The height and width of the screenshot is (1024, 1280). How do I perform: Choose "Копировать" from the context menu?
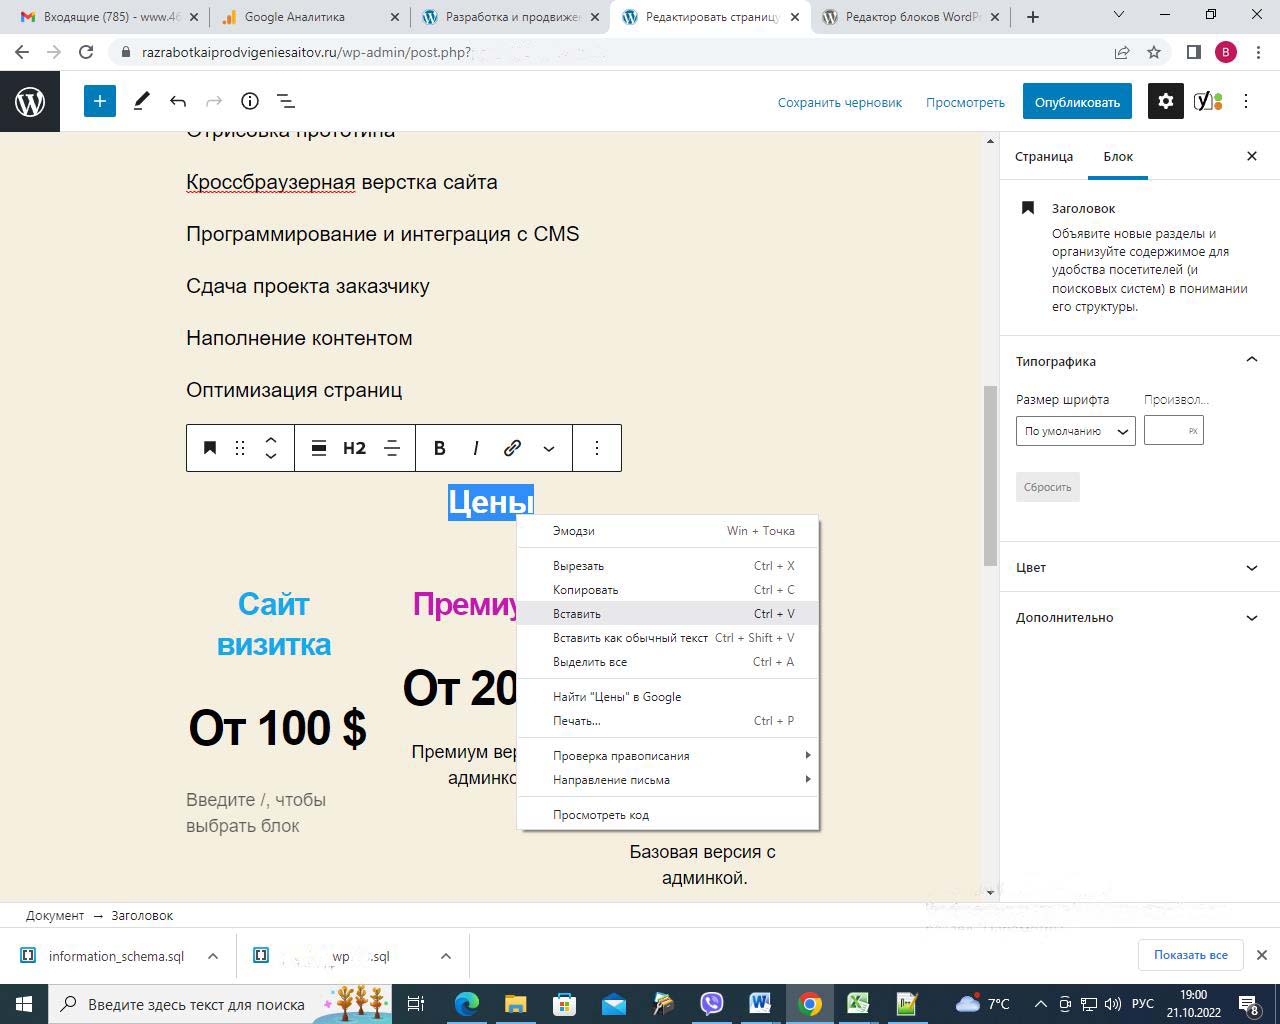pyautogui.click(x=586, y=590)
